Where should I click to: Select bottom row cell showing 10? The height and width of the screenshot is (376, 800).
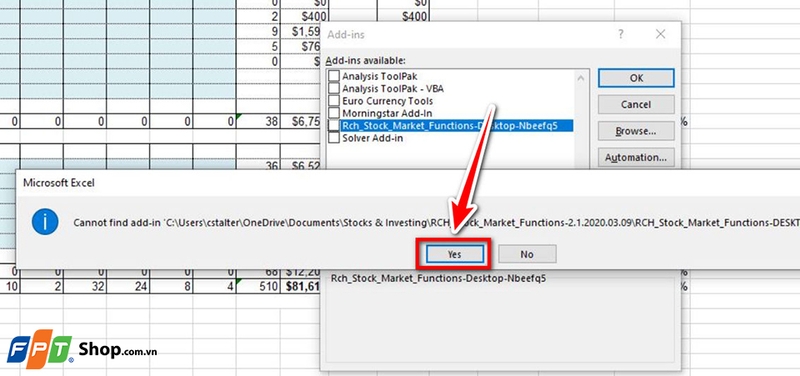(10, 287)
